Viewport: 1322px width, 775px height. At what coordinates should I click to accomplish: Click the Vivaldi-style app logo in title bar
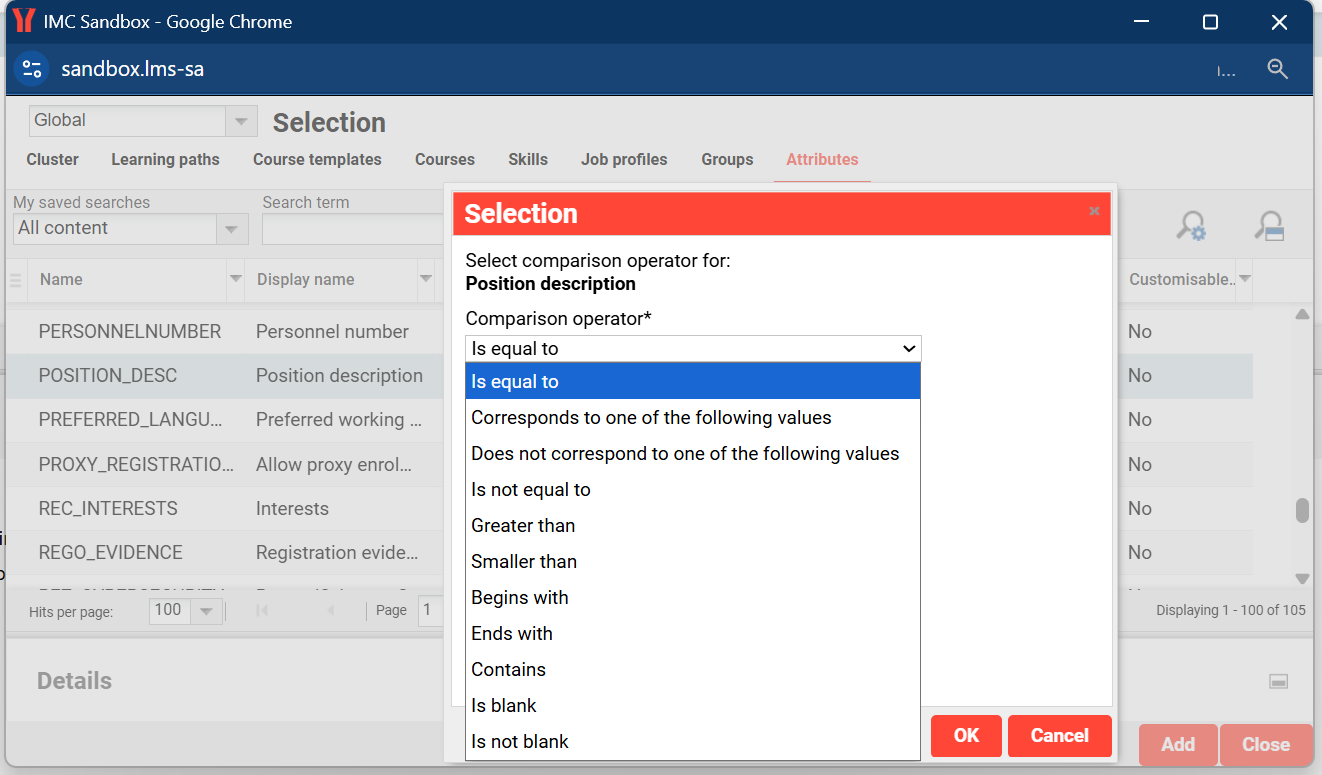(23, 22)
